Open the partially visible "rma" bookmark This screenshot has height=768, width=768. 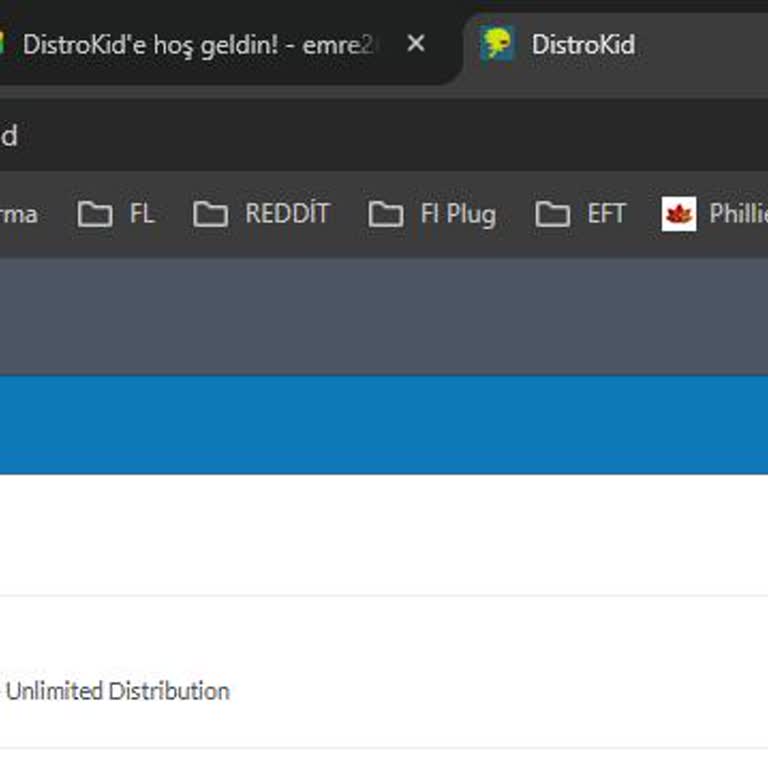(19, 214)
